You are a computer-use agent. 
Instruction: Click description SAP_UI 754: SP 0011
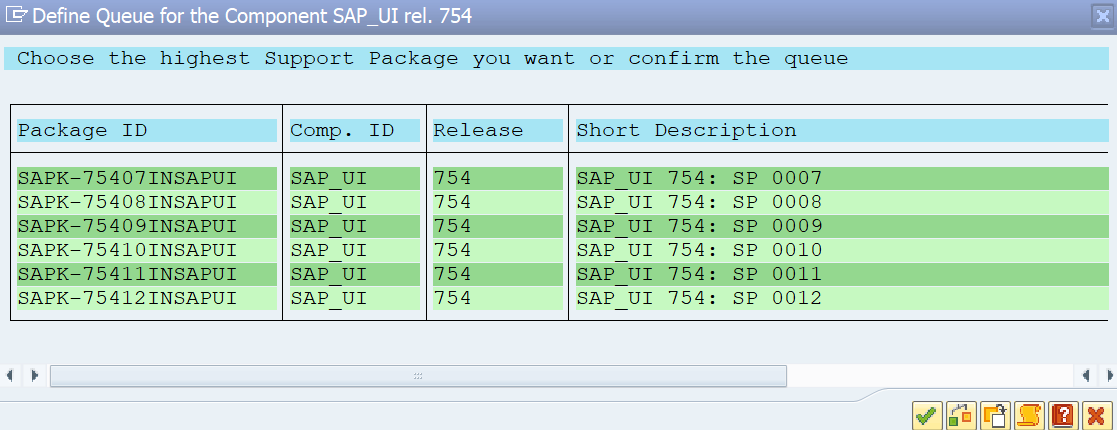click(x=843, y=274)
